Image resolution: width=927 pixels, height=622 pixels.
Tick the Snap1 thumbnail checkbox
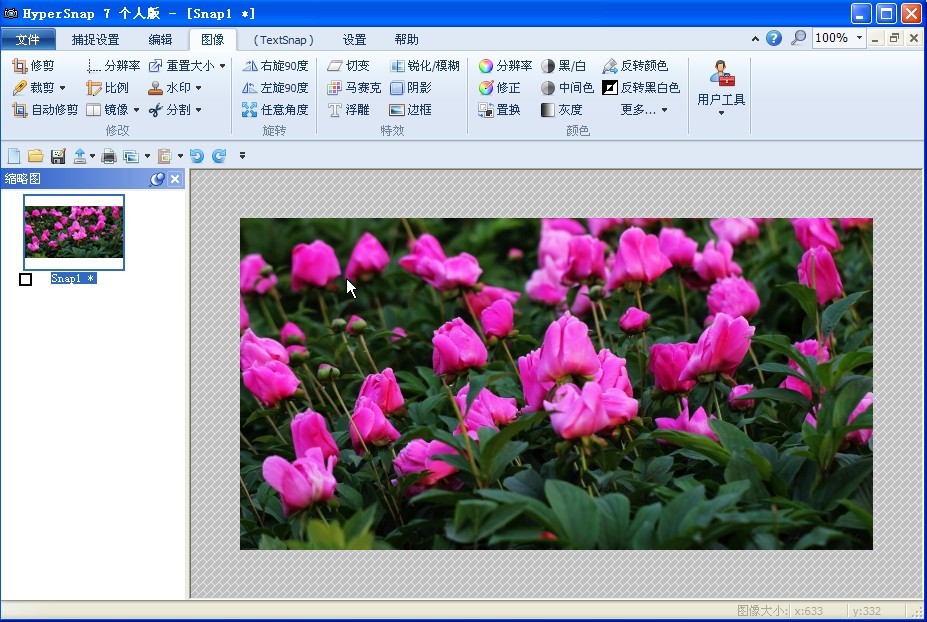[x=25, y=279]
